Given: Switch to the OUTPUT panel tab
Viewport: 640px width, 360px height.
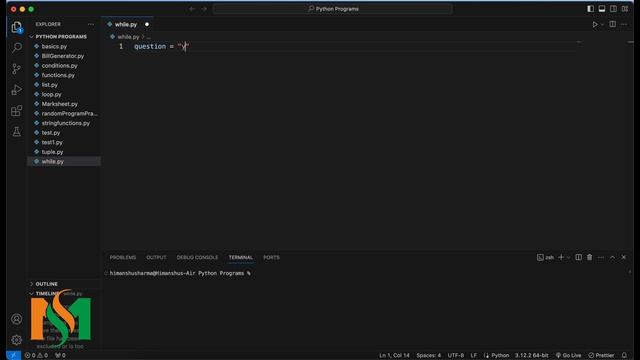Looking at the screenshot, I should tap(156, 258).
